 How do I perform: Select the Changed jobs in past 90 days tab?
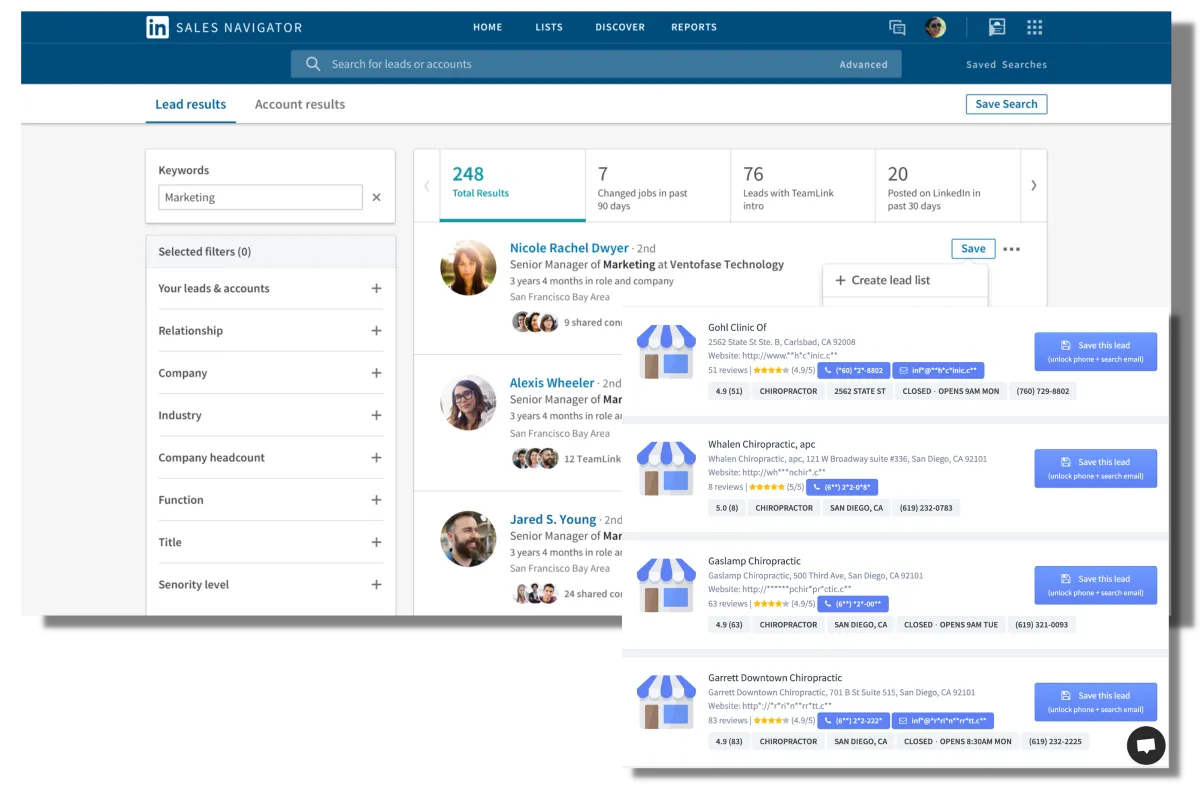coord(658,185)
